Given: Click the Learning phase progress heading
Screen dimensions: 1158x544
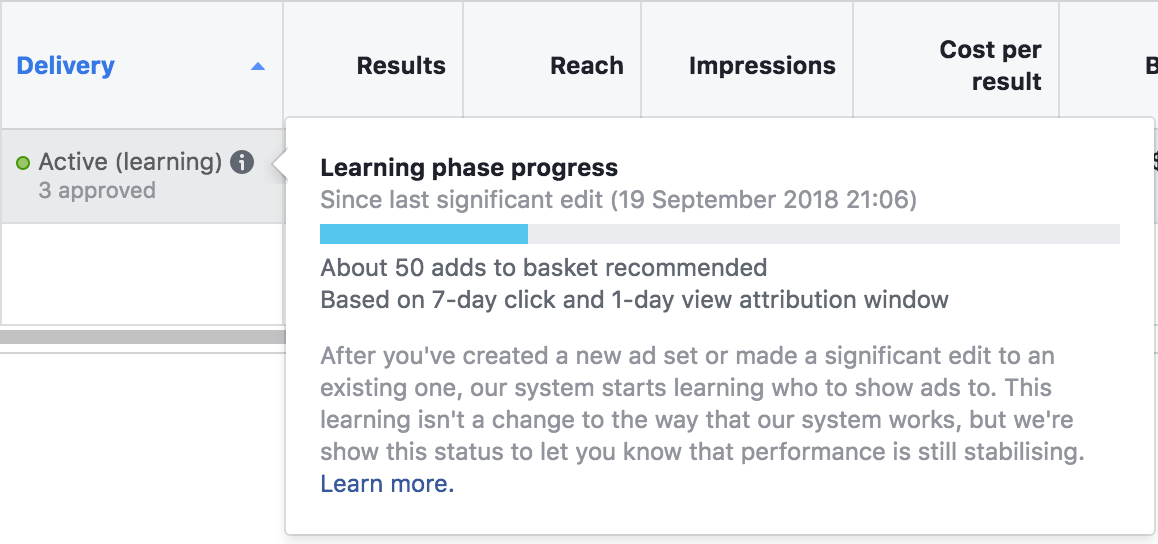Looking at the screenshot, I should click(469, 168).
